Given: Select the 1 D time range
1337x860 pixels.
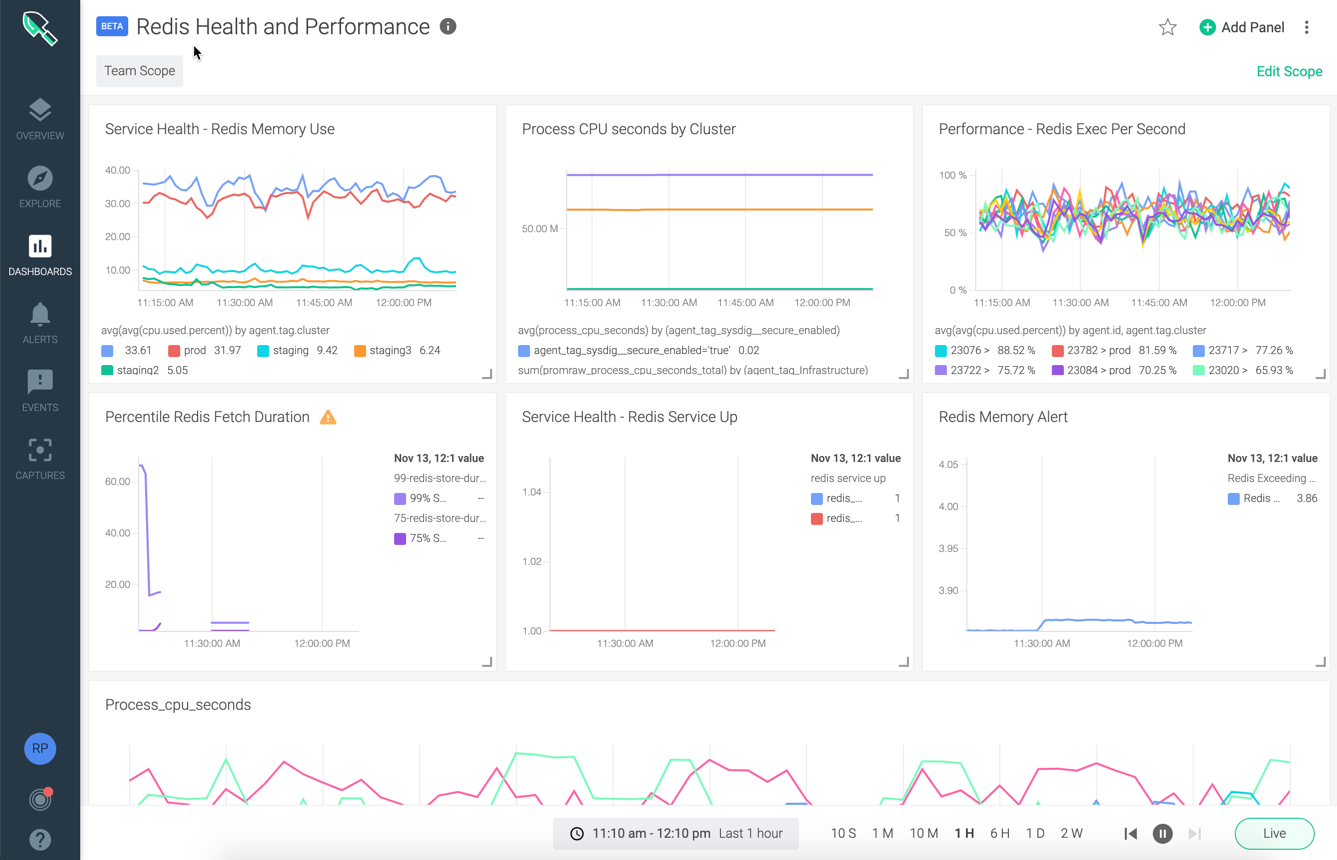Looking at the screenshot, I should (1035, 833).
